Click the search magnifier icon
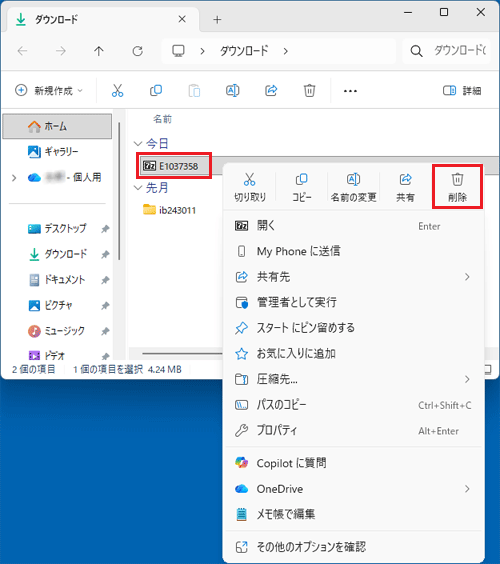This screenshot has width=500, height=564. click(x=416, y=51)
